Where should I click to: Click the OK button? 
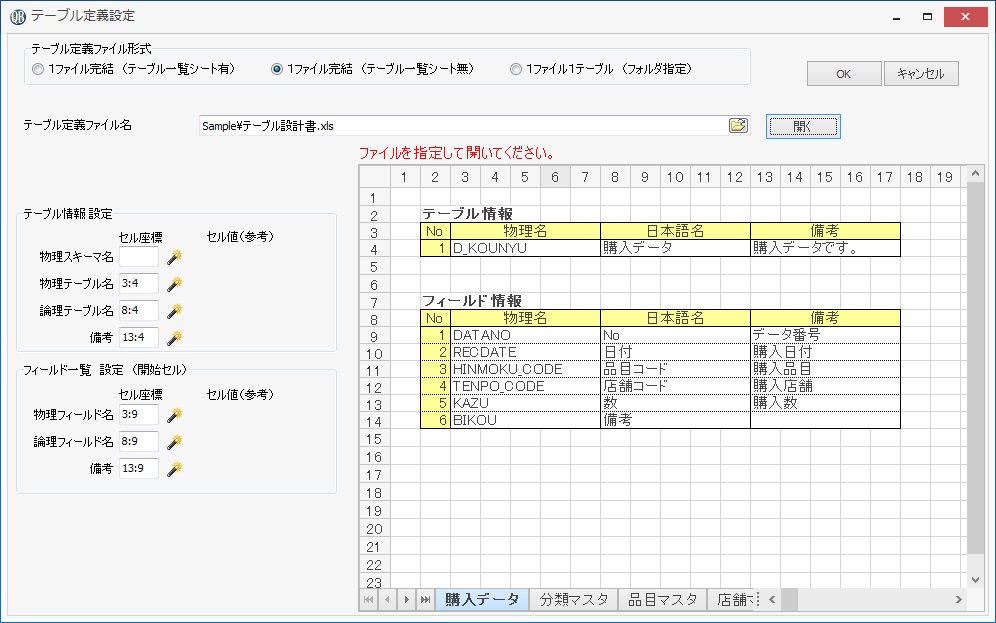[x=844, y=74]
